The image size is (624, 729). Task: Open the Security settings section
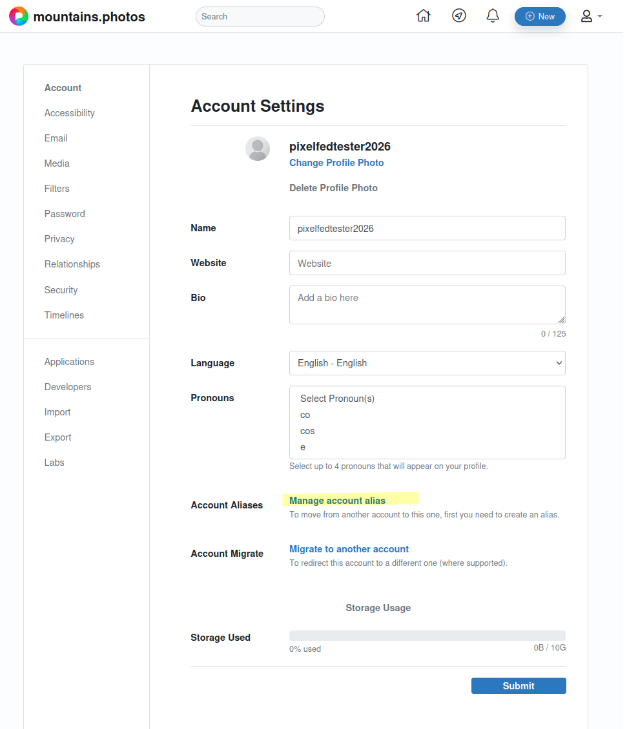(60, 290)
